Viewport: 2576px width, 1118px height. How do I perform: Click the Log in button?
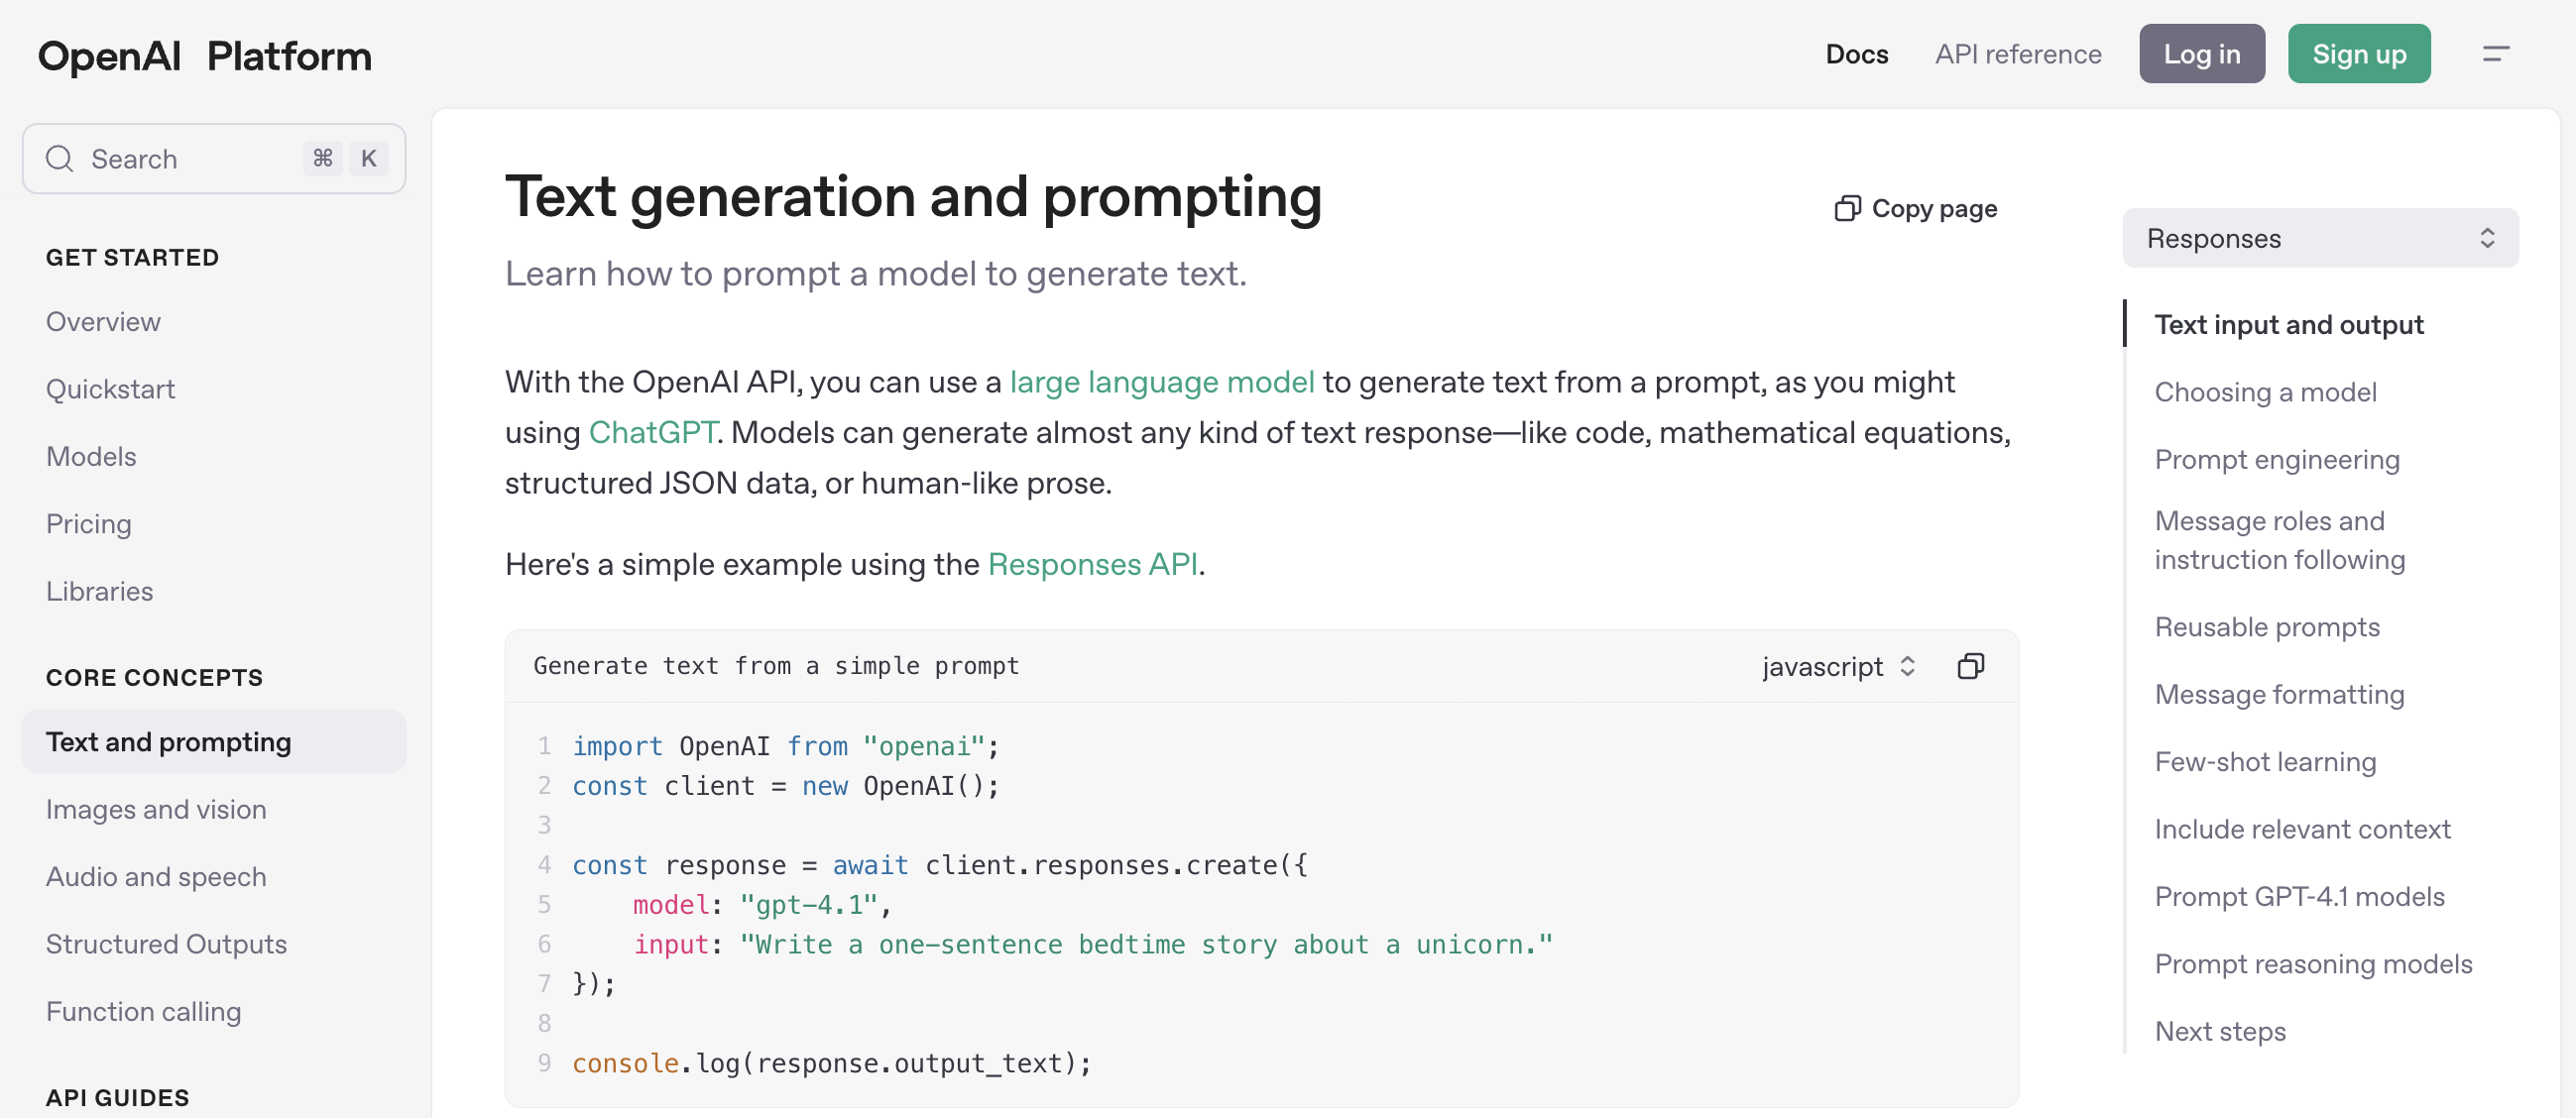tap(2202, 54)
